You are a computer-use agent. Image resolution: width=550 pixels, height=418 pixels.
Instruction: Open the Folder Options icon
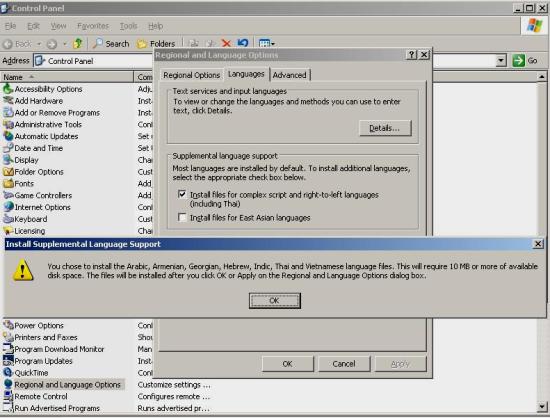point(8,172)
